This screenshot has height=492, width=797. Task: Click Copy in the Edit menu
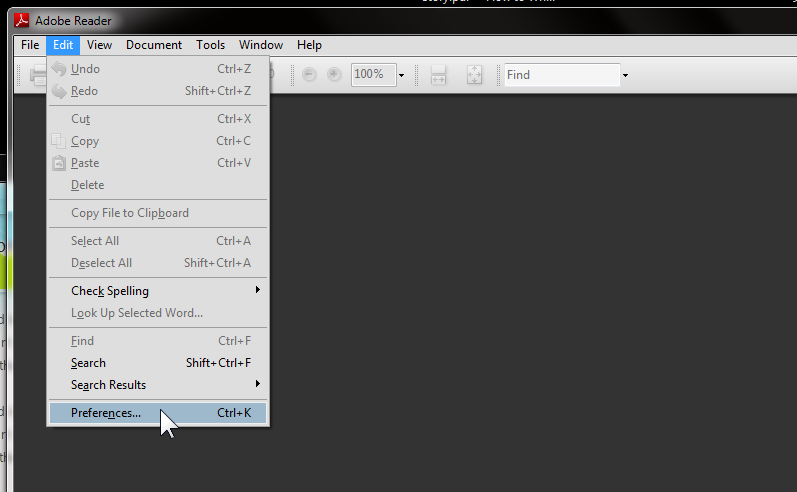click(x=158, y=141)
